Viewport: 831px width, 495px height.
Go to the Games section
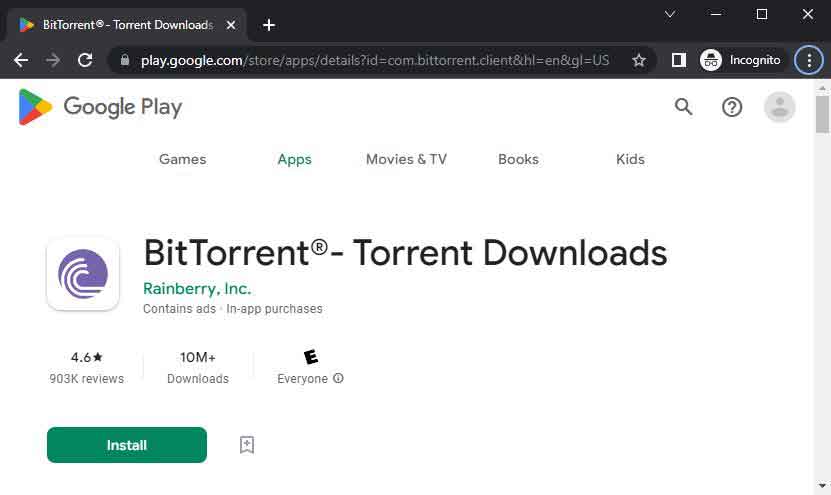click(x=182, y=159)
